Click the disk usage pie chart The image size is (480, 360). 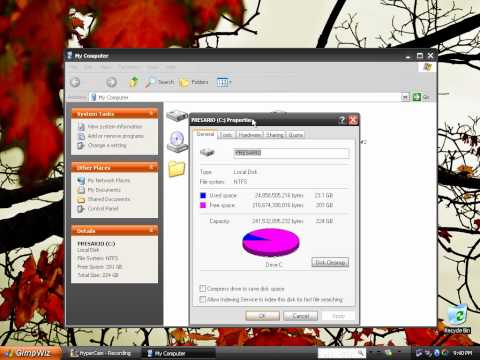pos(271,243)
